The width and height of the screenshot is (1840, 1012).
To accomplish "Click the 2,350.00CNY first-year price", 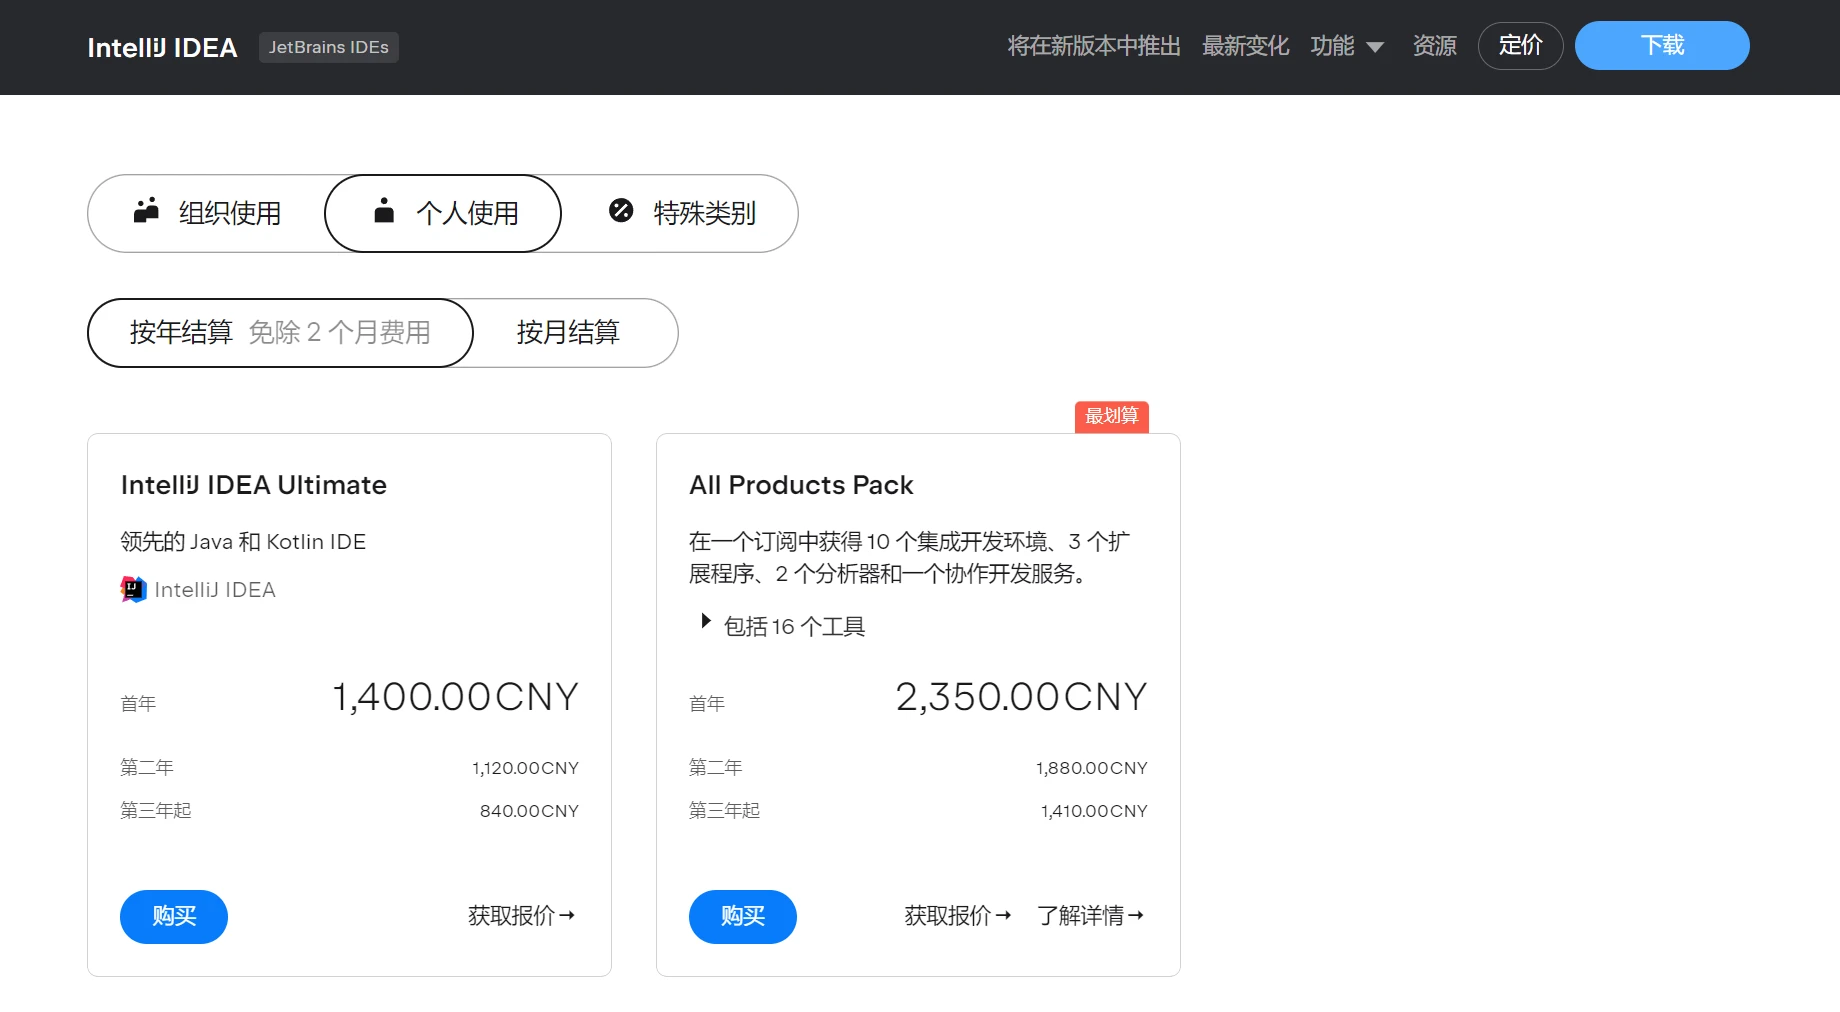I will click(x=1021, y=697).
